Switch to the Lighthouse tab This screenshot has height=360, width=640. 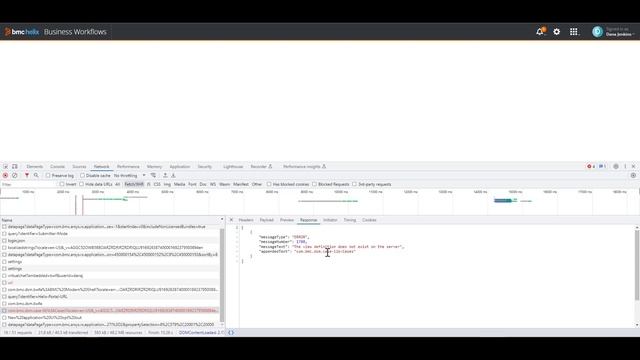pos(233,167)
